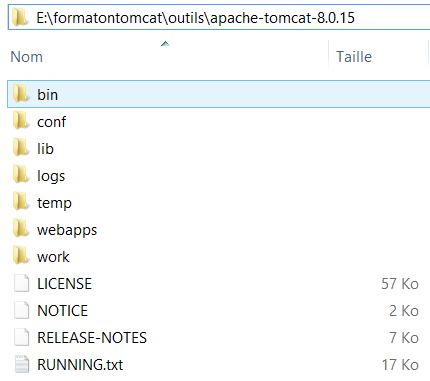This screenshot has height=381, width=430.
Task: Click the 17 Ko size of RUNNING.txt
Action: (x=400, y=365)
